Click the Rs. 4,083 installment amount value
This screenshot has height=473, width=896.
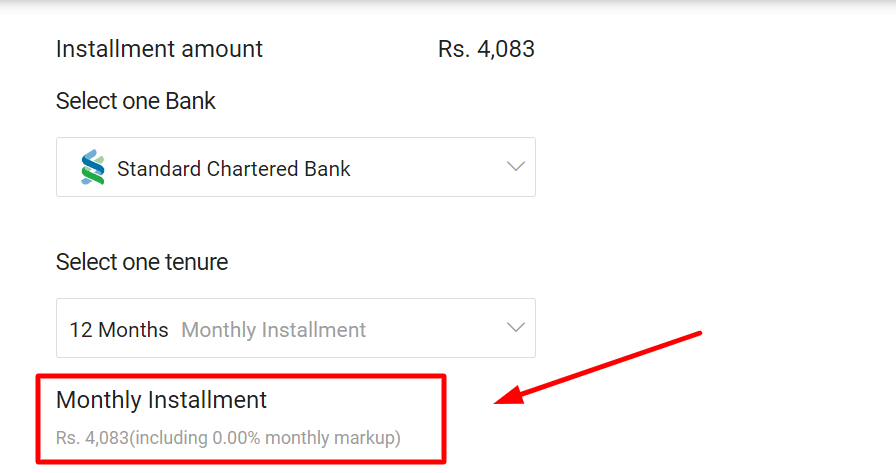[x=486, y=49]
